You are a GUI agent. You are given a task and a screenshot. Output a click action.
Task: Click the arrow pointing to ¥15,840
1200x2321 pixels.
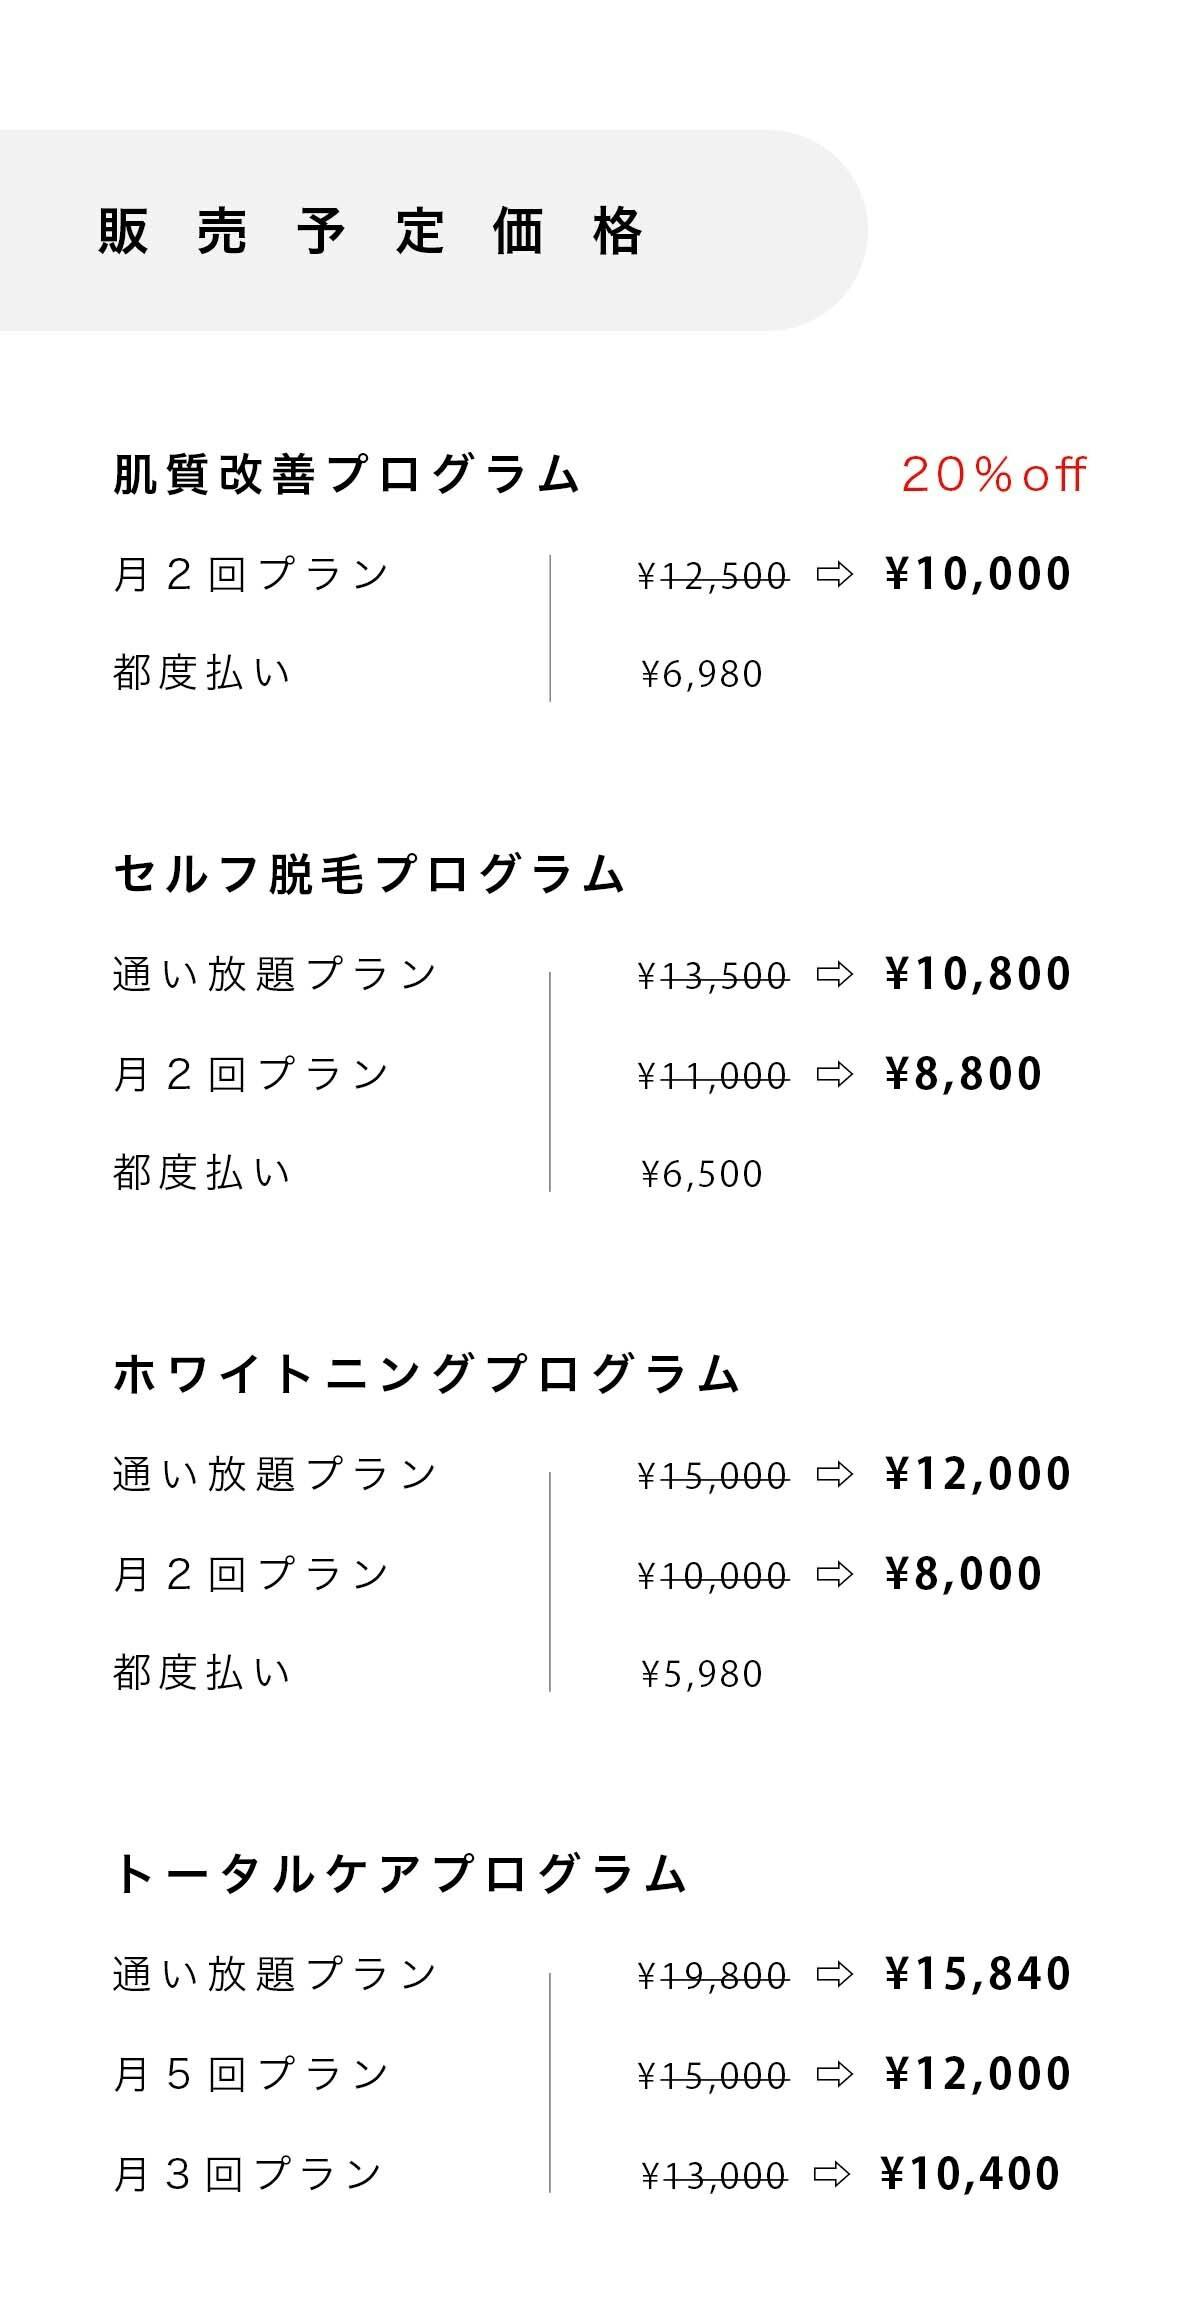click(835, 1974)
